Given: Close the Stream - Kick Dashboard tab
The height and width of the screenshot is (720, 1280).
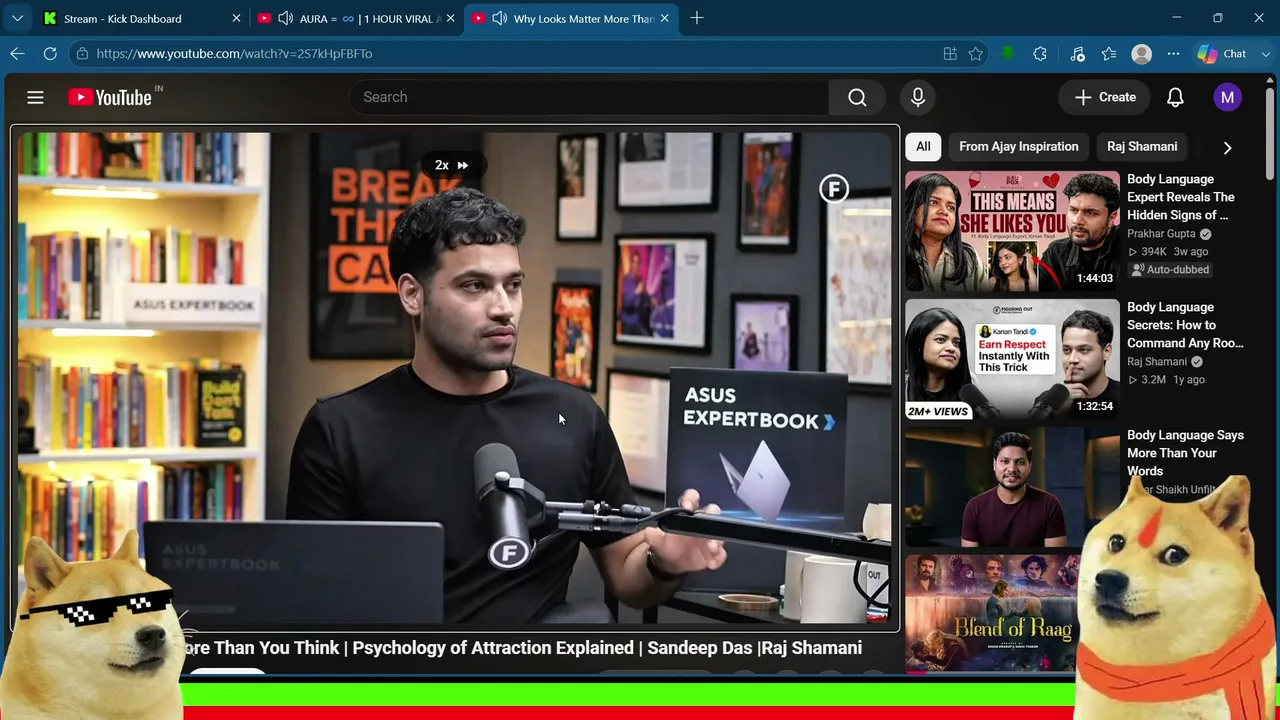Looking at the screenshot, I should point(236,18).
